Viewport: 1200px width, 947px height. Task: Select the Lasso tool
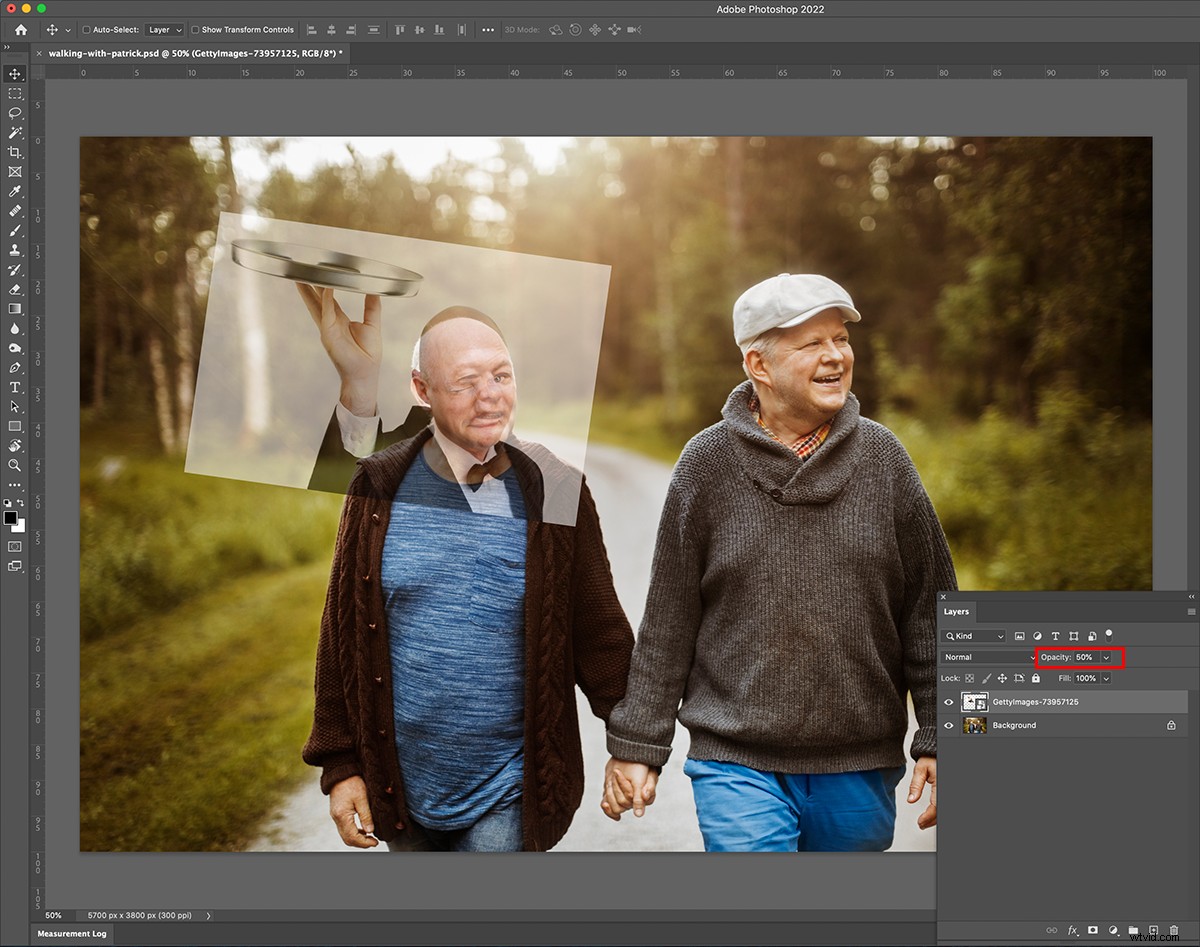point(15,114)
